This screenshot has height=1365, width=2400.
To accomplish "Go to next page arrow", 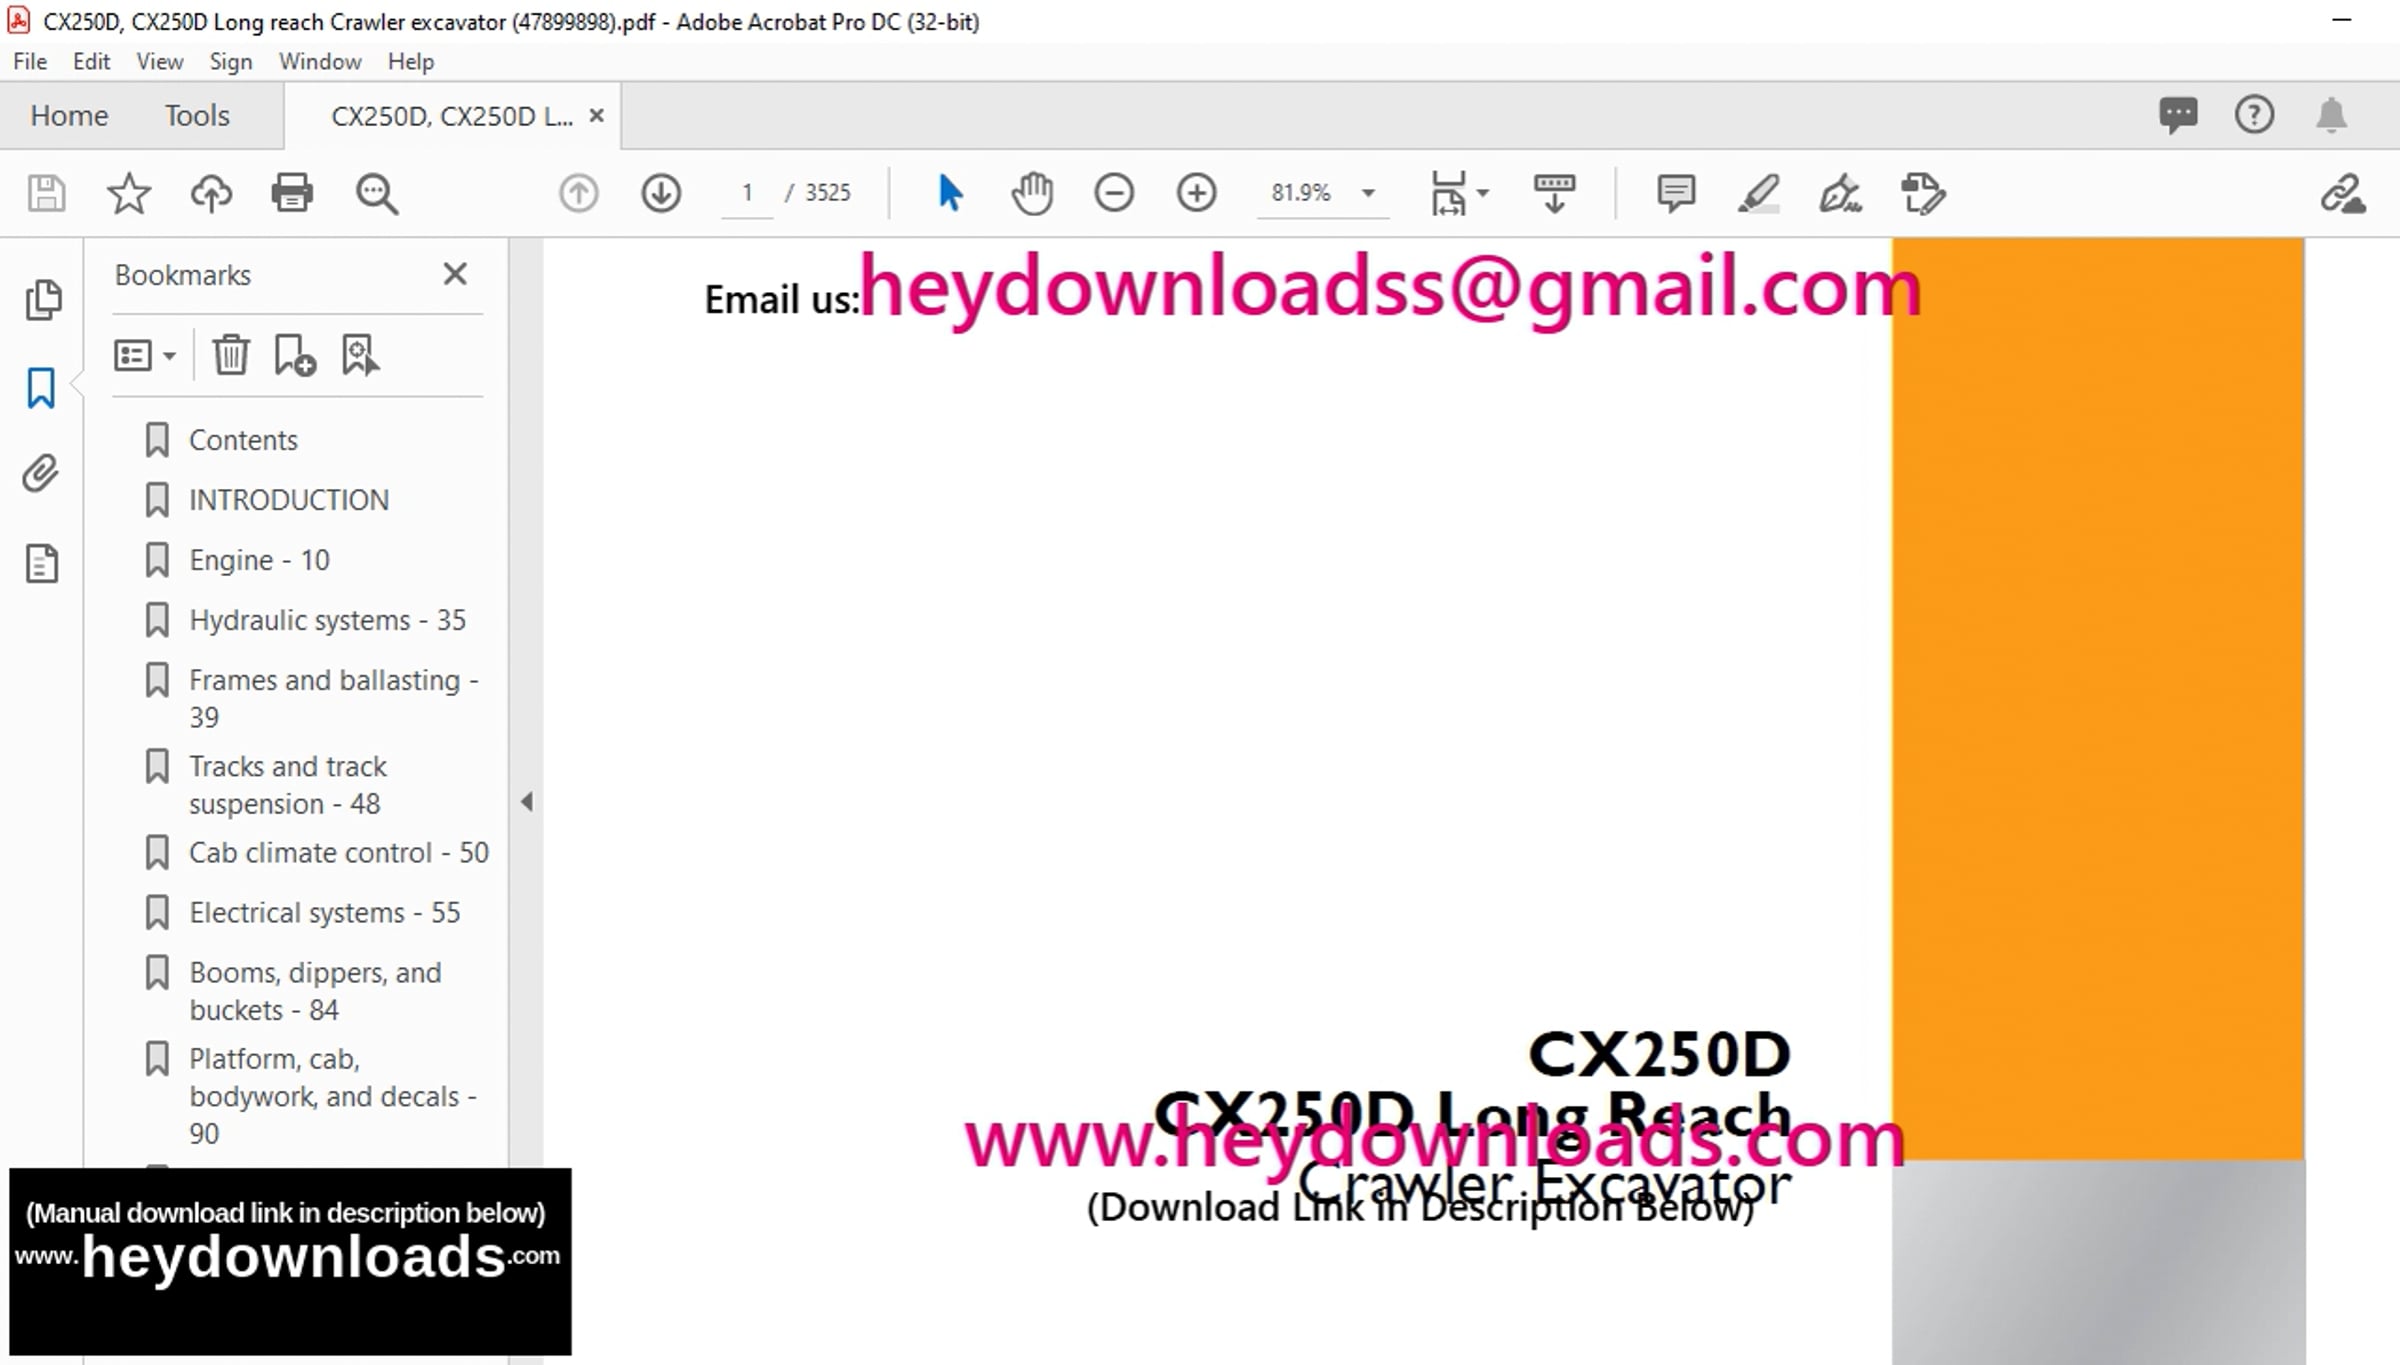I will [x=661, y=193].
